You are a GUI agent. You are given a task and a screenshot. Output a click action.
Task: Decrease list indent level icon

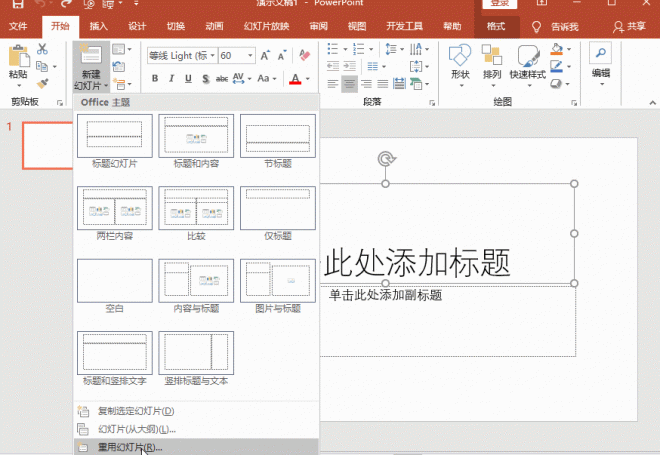[333, 66]
